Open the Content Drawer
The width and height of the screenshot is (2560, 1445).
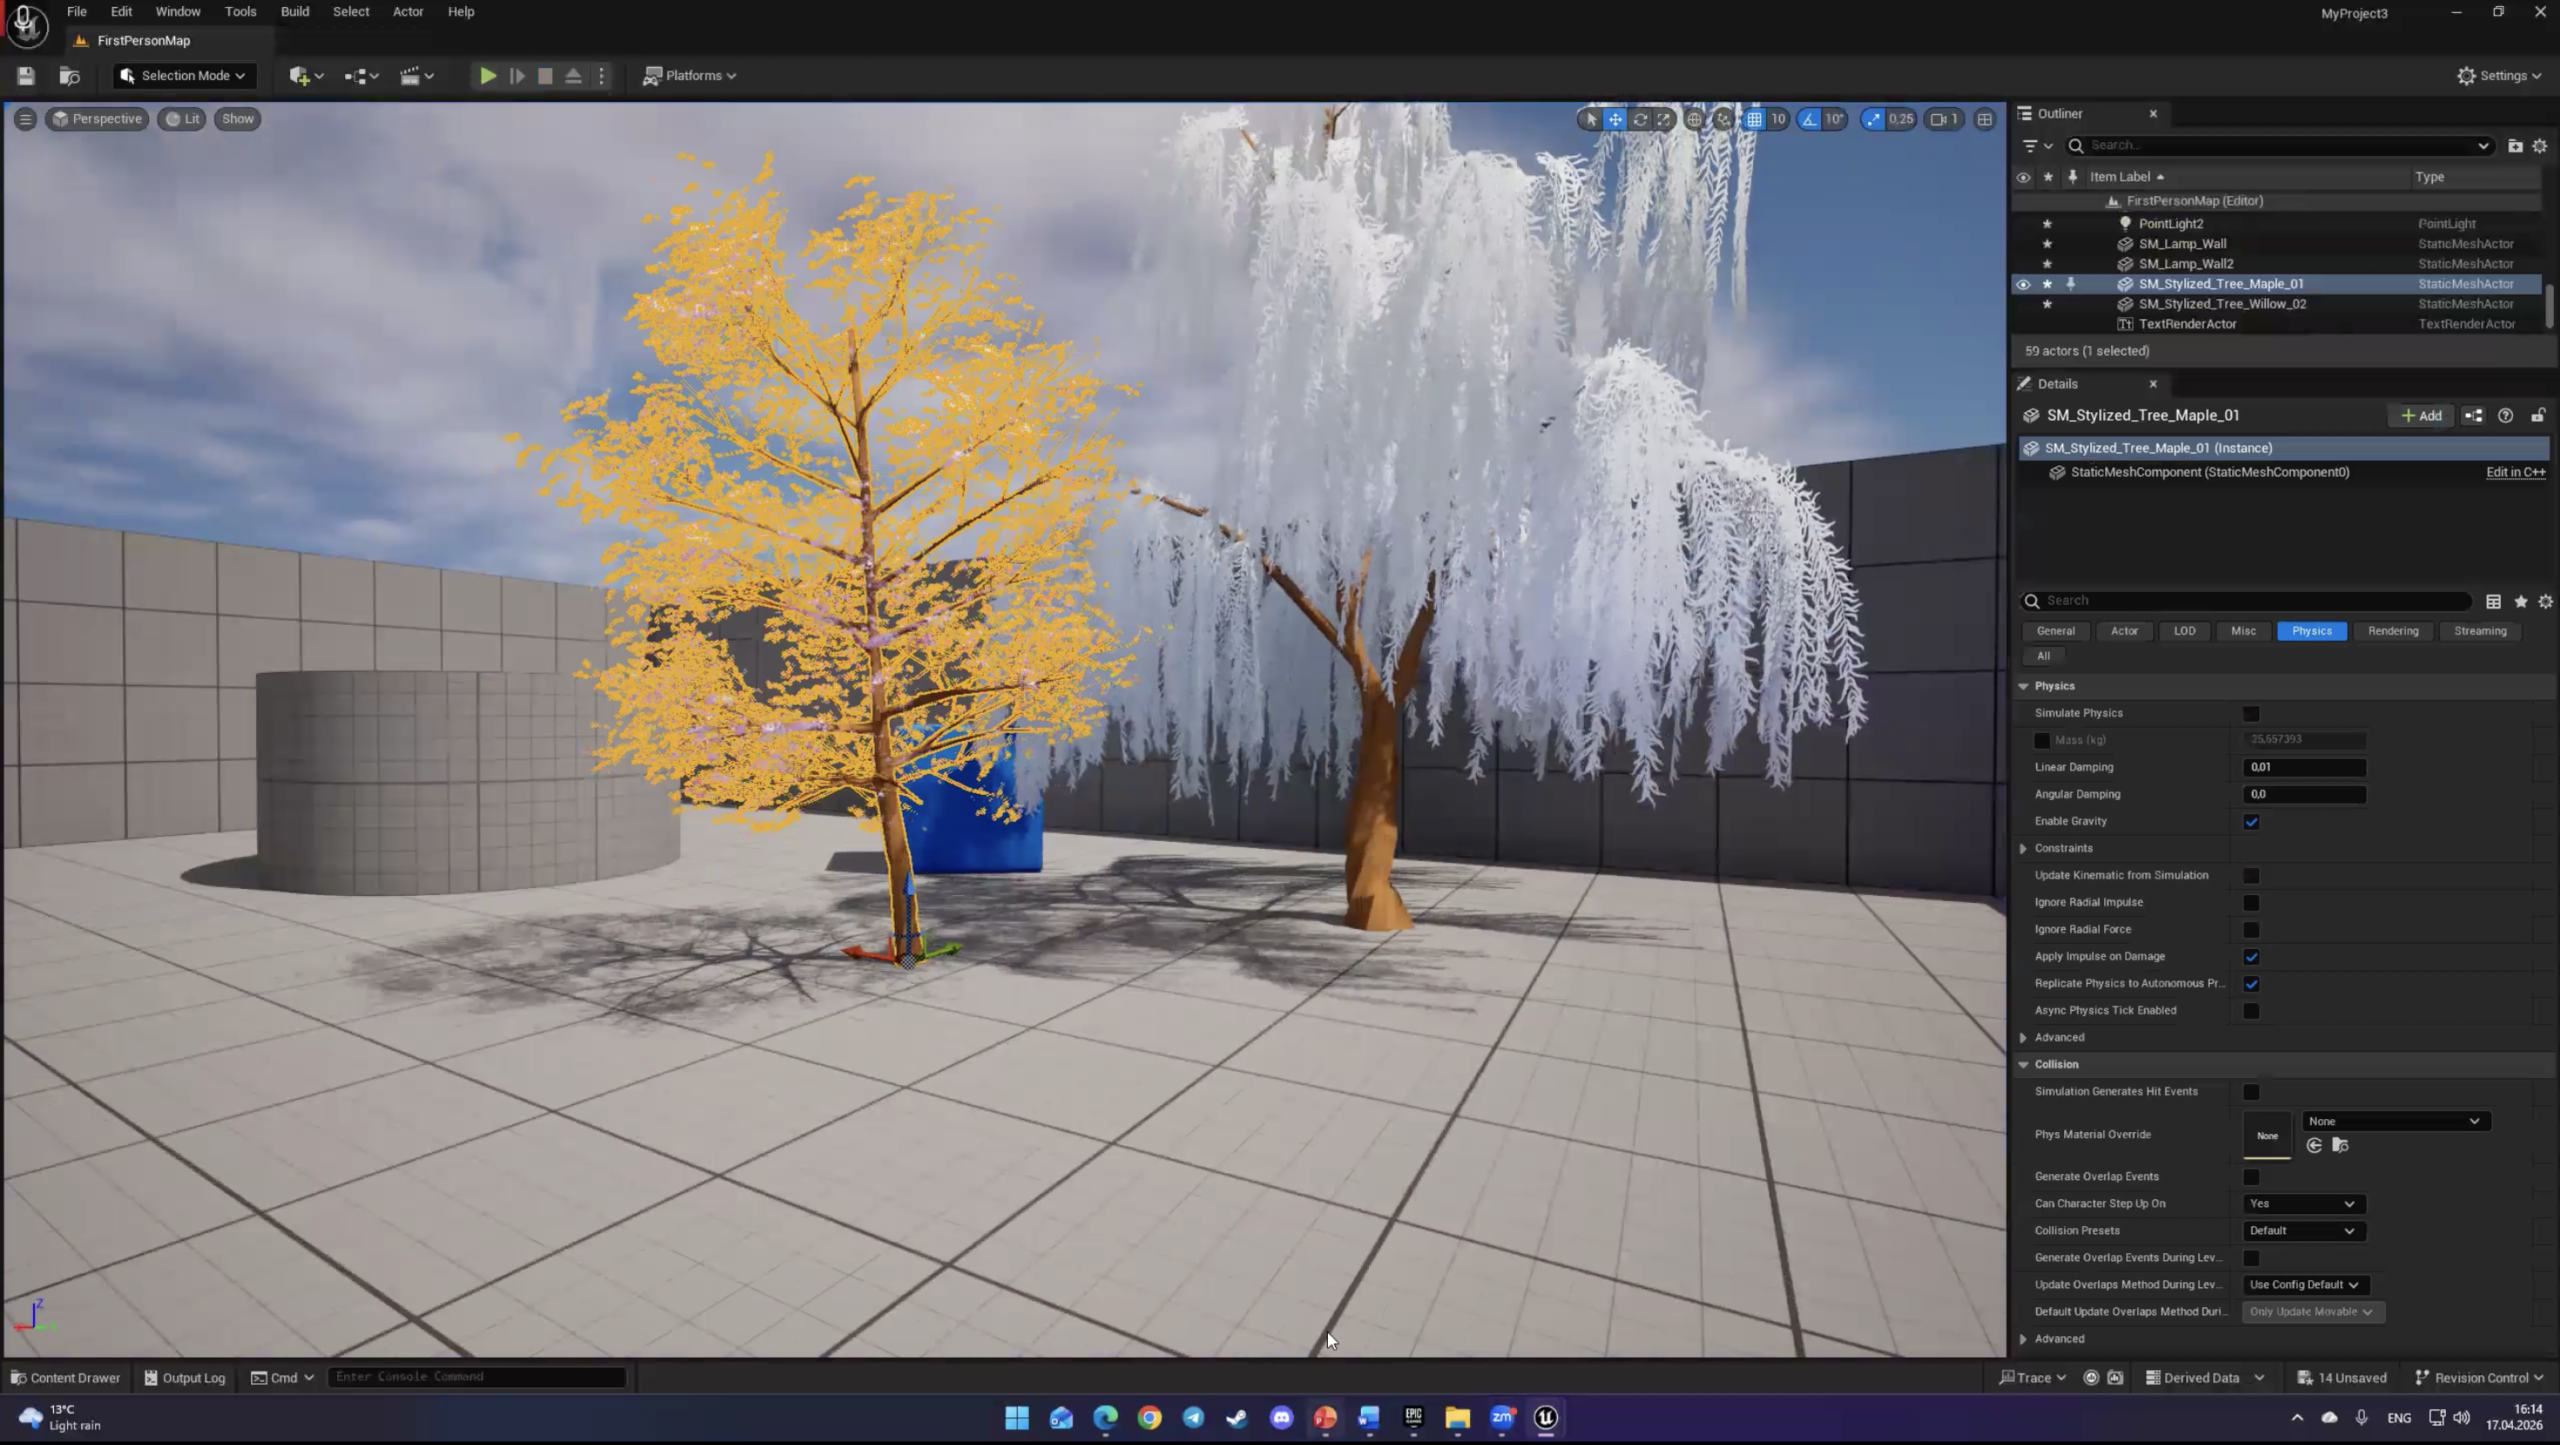(x=66, y=1378)
